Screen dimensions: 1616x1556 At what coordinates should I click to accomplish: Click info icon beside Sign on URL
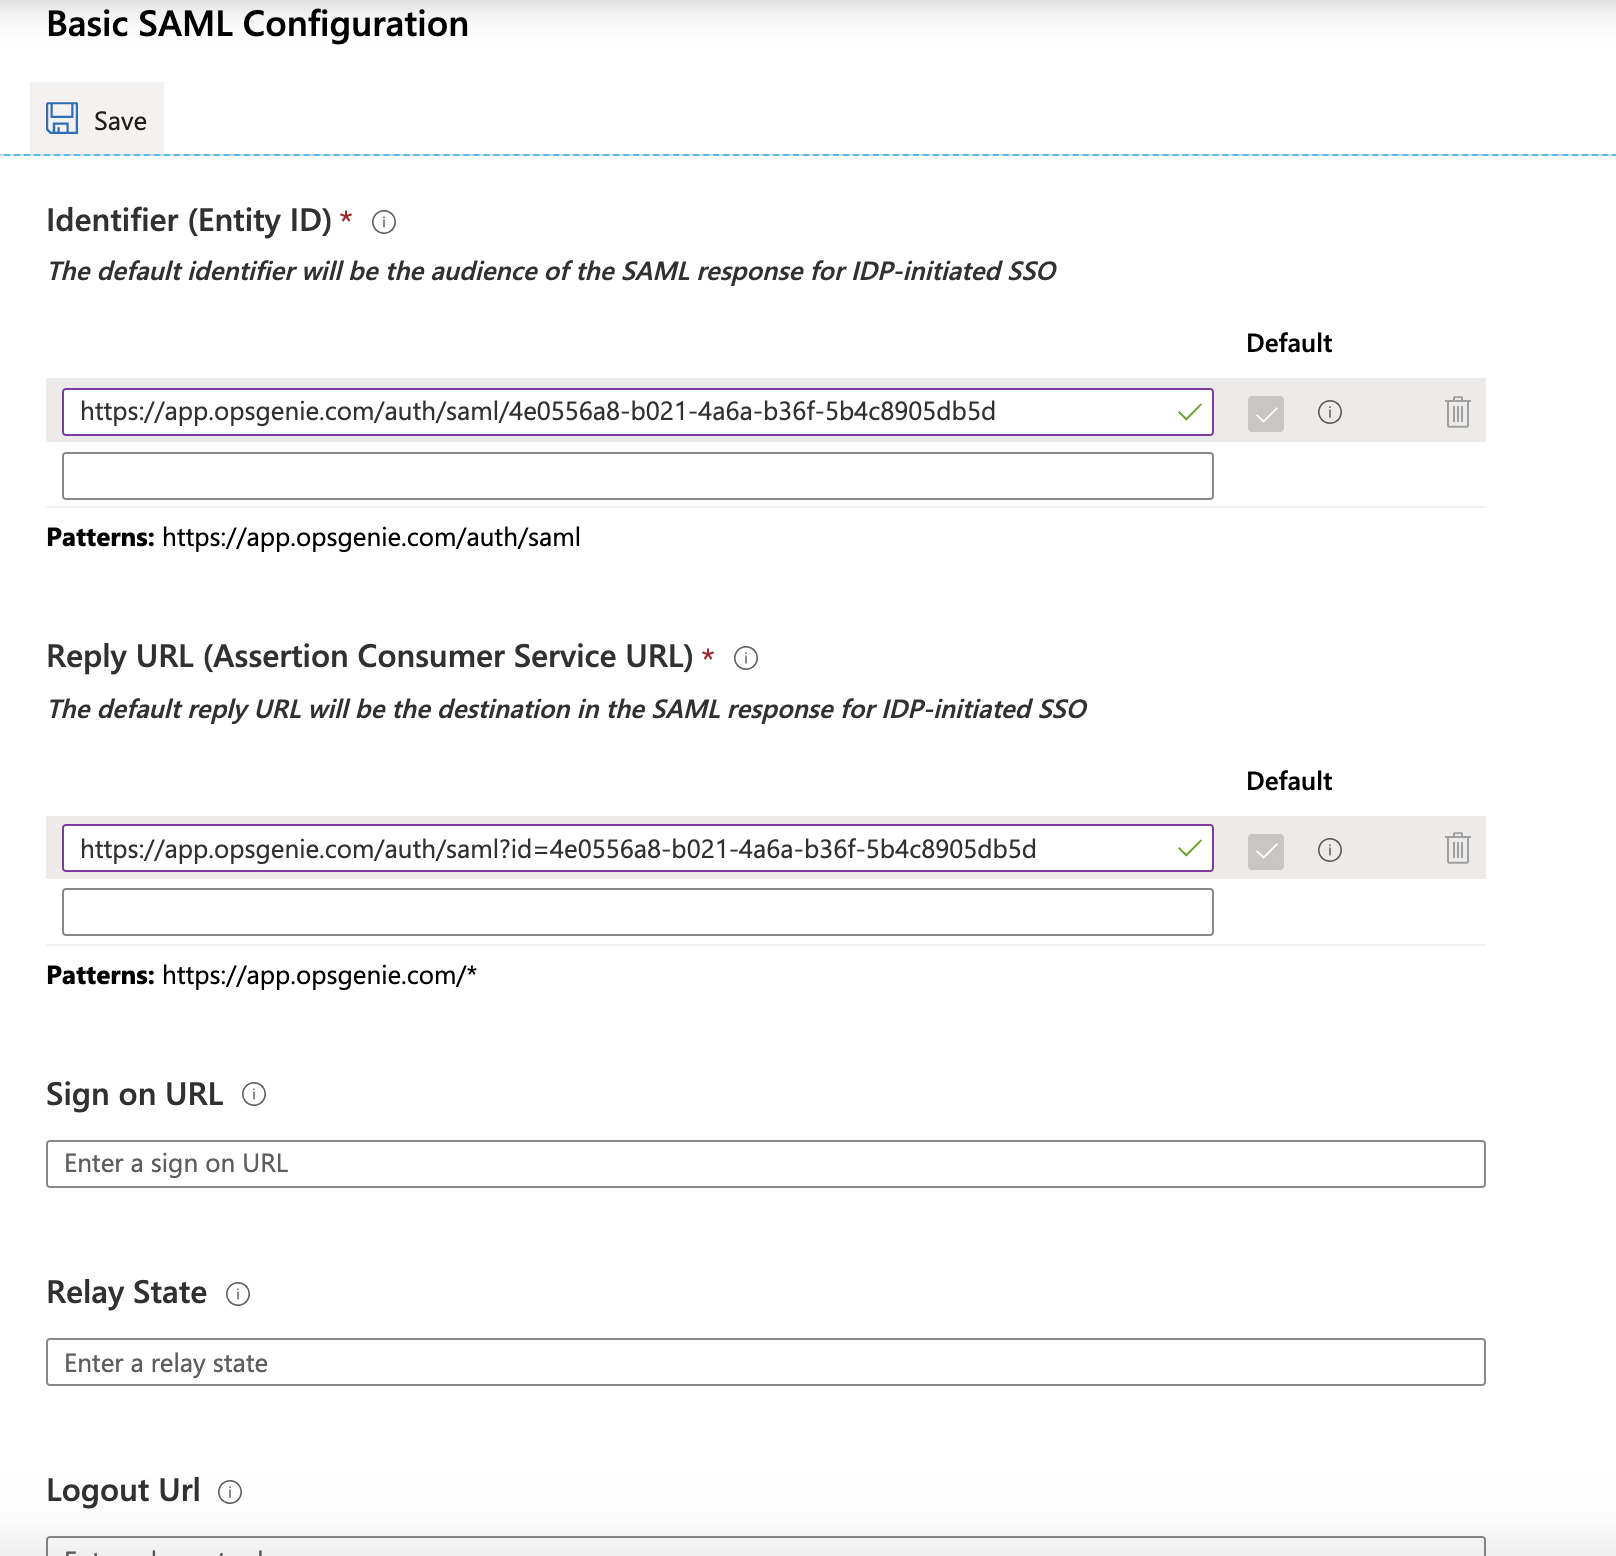click(255, 1094)
